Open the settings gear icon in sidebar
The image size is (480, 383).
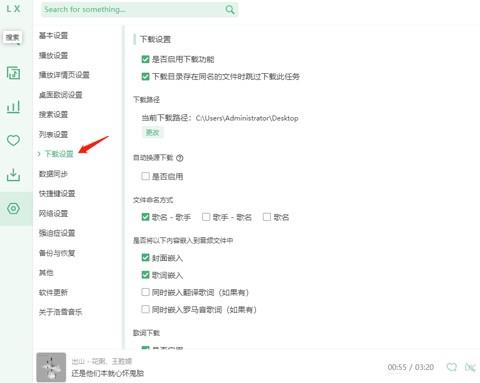pyautogui.click(x=13, y=208)
